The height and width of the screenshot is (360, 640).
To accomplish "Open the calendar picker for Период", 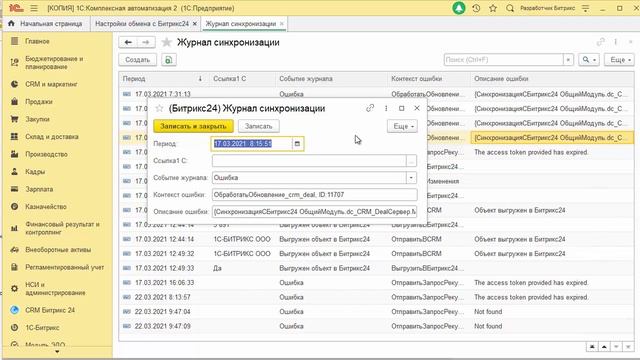I will pos(297,144).
